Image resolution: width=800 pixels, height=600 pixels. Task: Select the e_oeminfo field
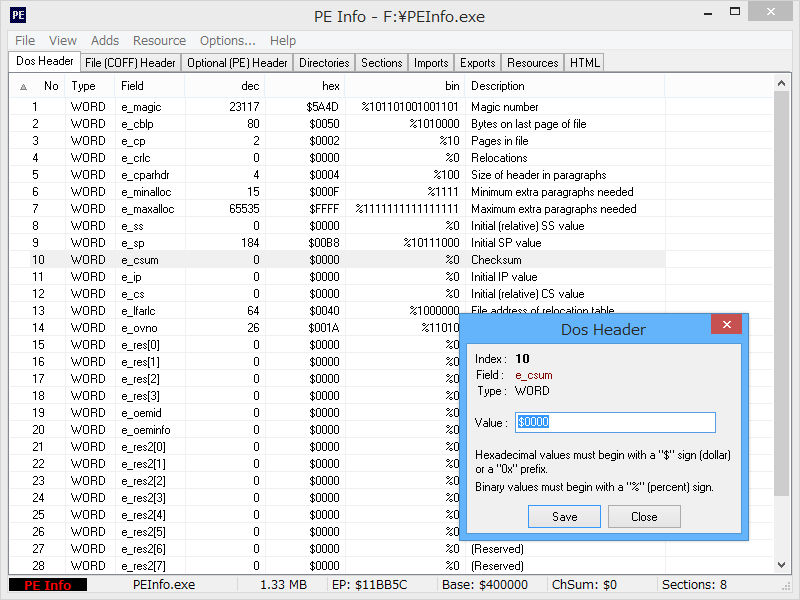pyautogui.click(x=145, y=430)
